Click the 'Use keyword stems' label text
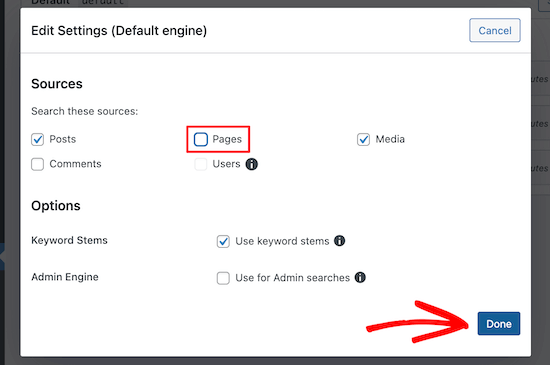Viewport: 550px width, 365px height. pos(282,241)
